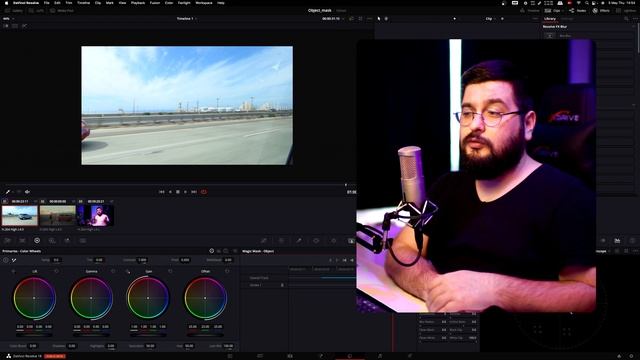Open the home project manager icon

tap(619, 356)
